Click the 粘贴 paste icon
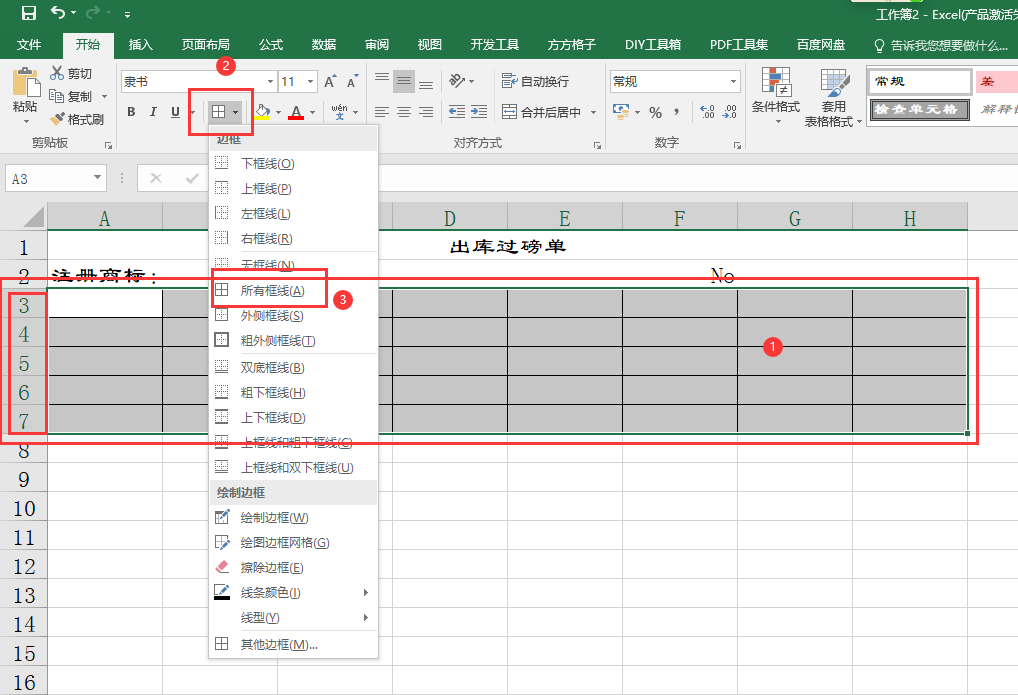Image resolution: width=1018 pixels, height=695 pixels. click(x=25, y=83)
